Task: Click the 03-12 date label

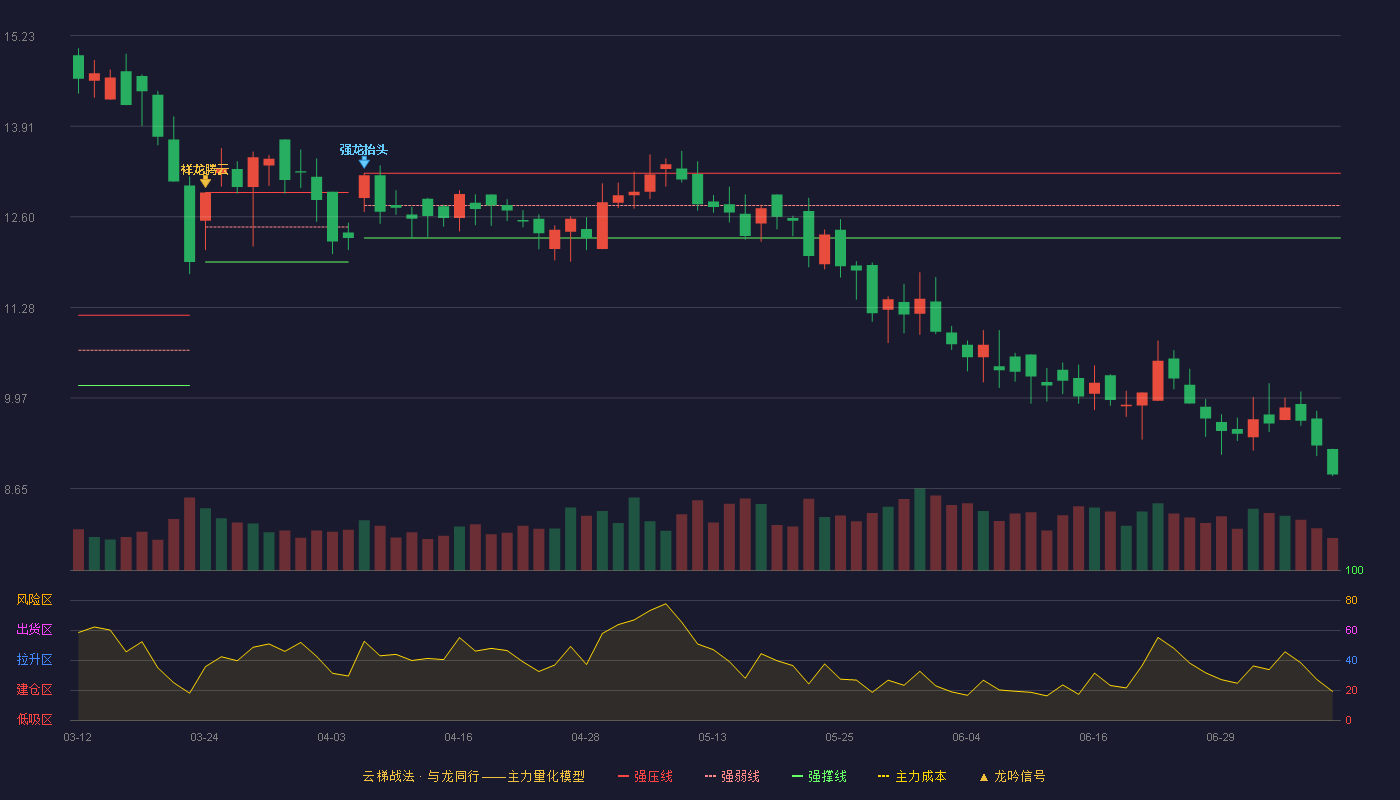Action: (77, 737)
